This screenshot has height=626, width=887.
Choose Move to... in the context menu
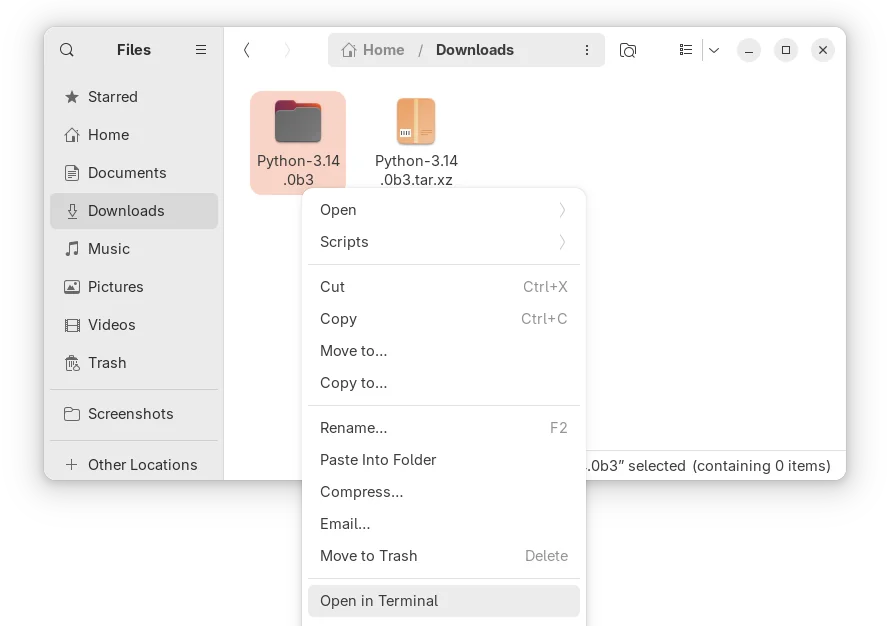(444, 351)
